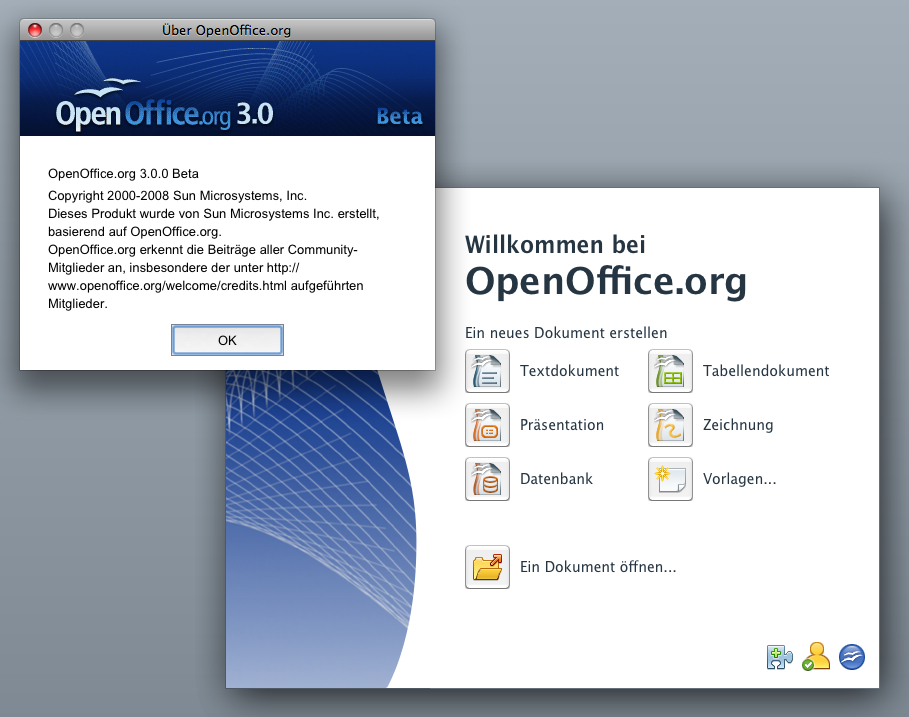Image resolution: width=909 pixels, height=717 pixels.
Task: Click the 'Ein neues Dokument erstellen' heading
Action: (566, 333)
